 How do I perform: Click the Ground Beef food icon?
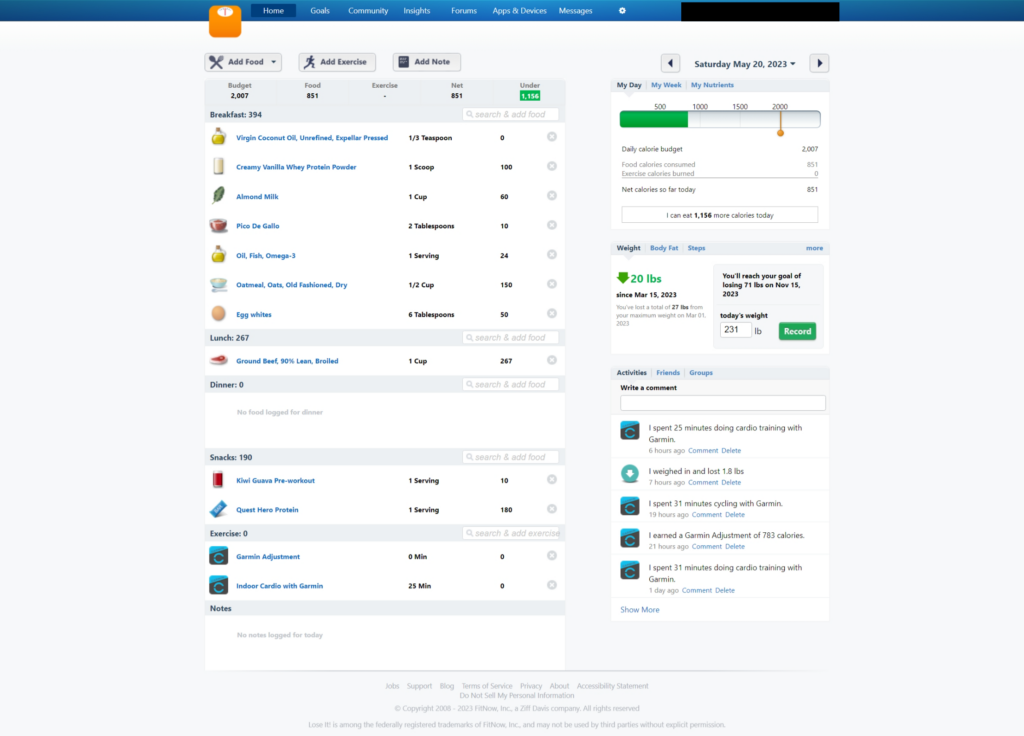click(x=218, y=361)
